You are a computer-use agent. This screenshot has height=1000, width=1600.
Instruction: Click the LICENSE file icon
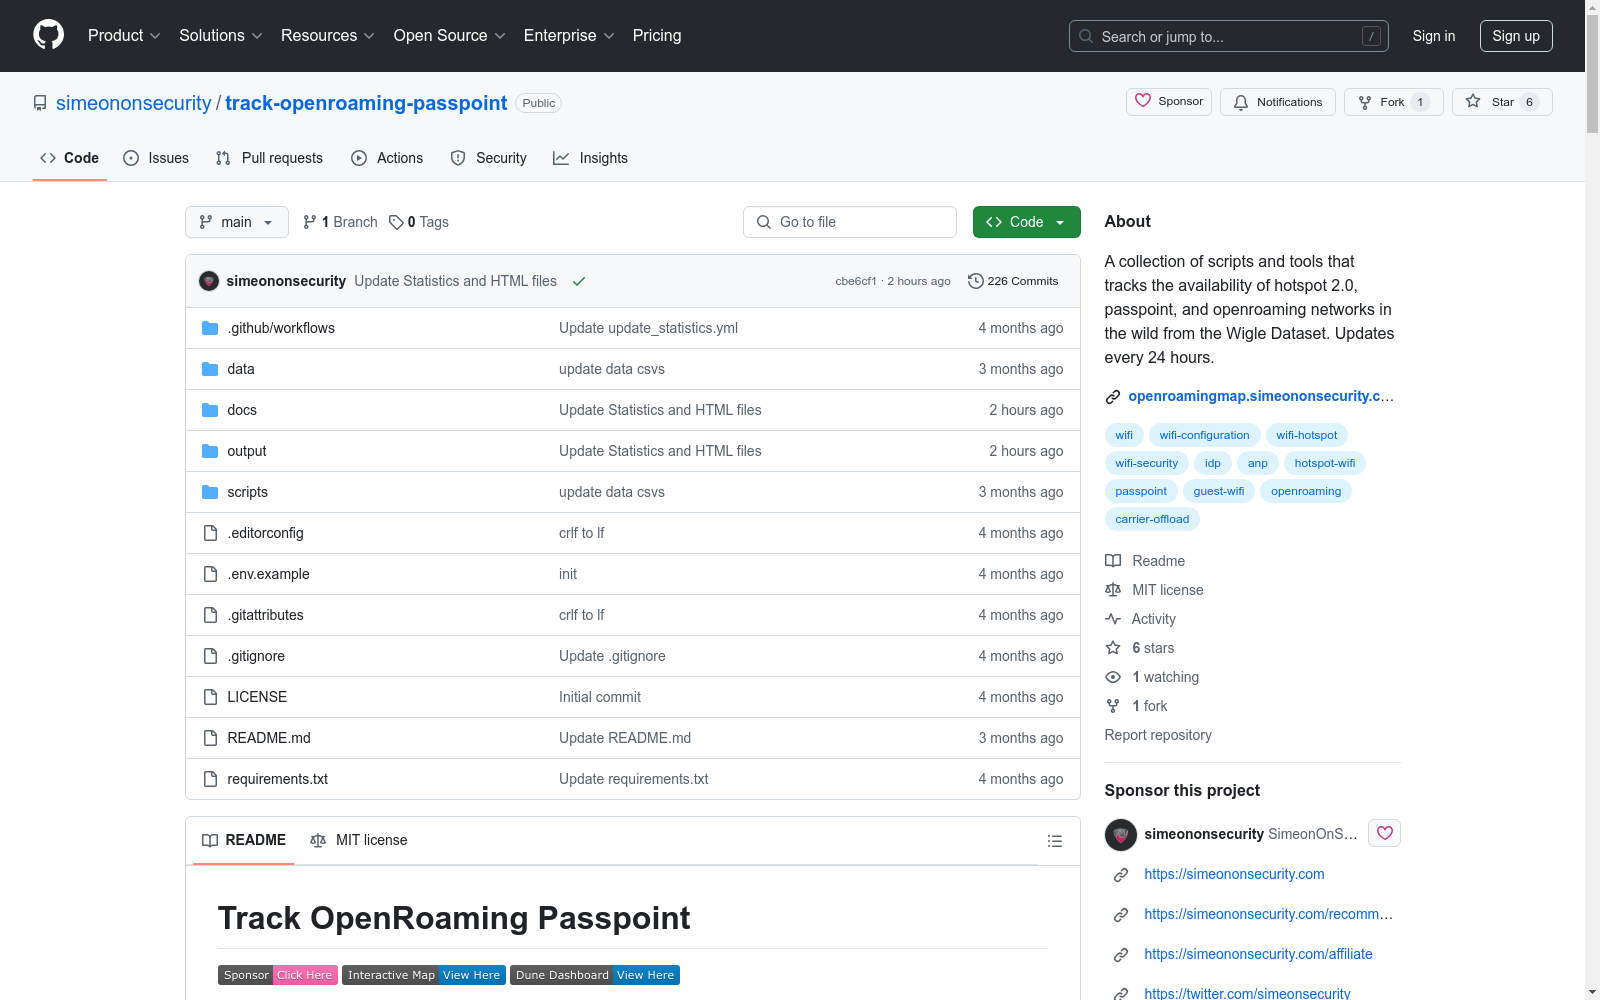210,697
